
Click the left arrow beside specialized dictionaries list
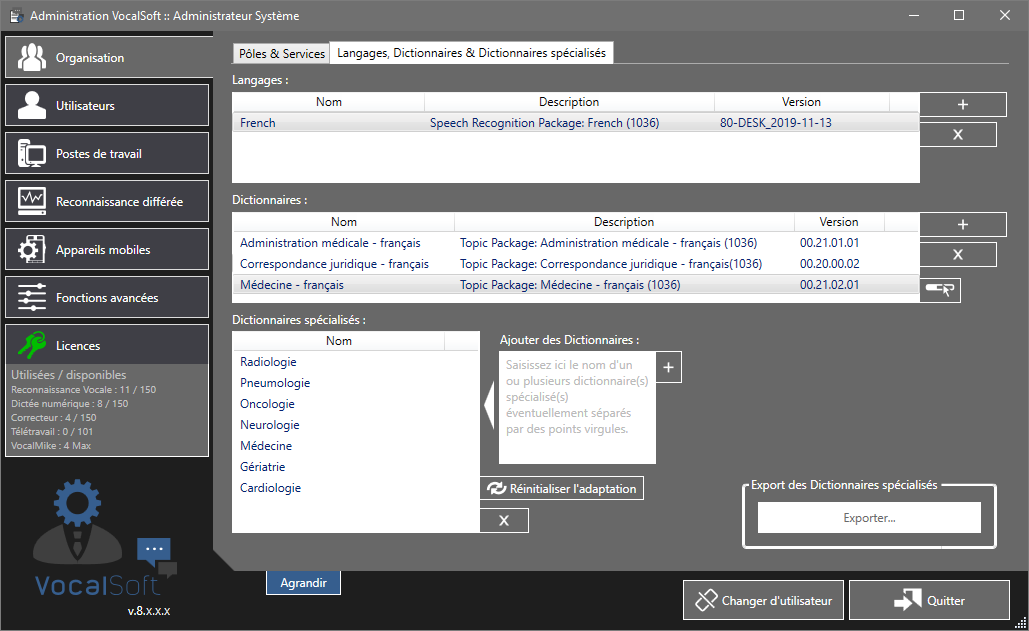pyautogui.click(x=488, y=405)
